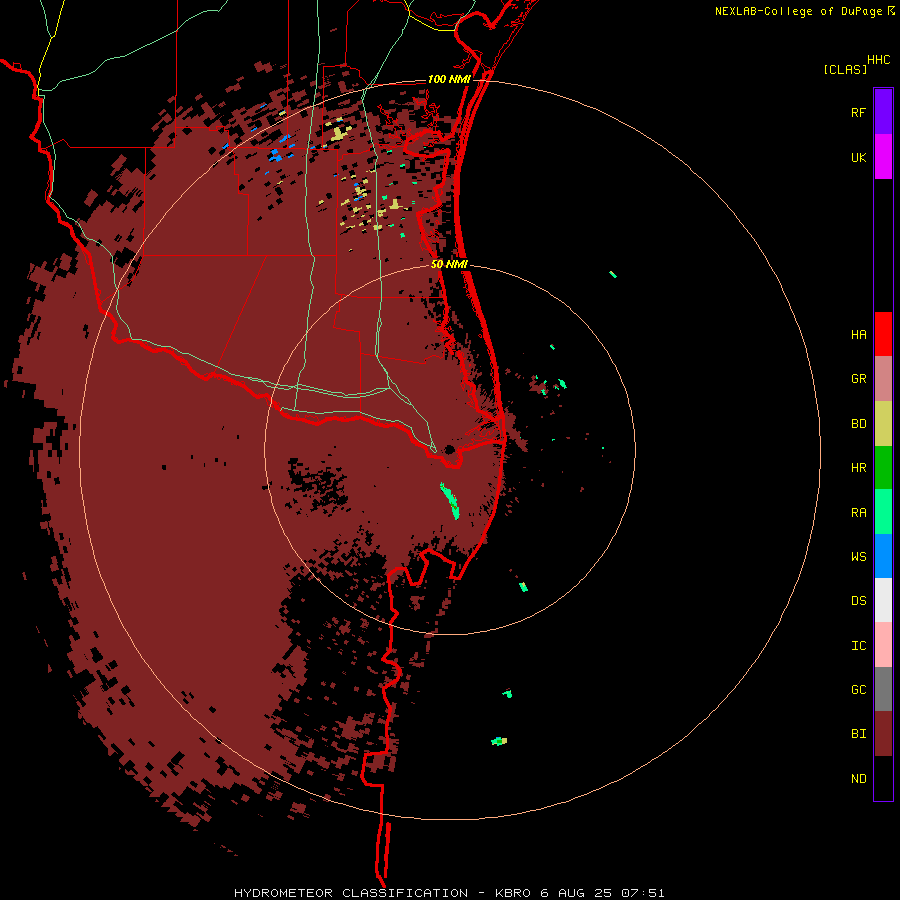The width and height of the screenshot is (900, 900).
Task: Click the RA legend label
Action: [x=859, y=513]
